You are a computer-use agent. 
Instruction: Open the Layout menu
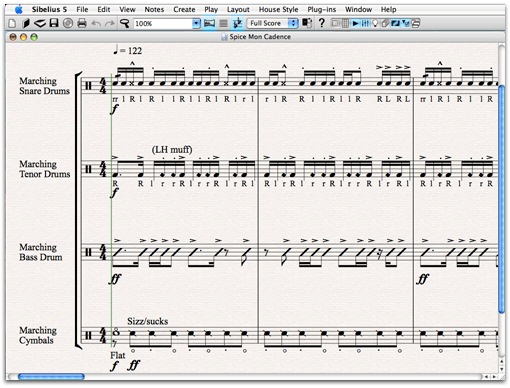pos(238,9)
